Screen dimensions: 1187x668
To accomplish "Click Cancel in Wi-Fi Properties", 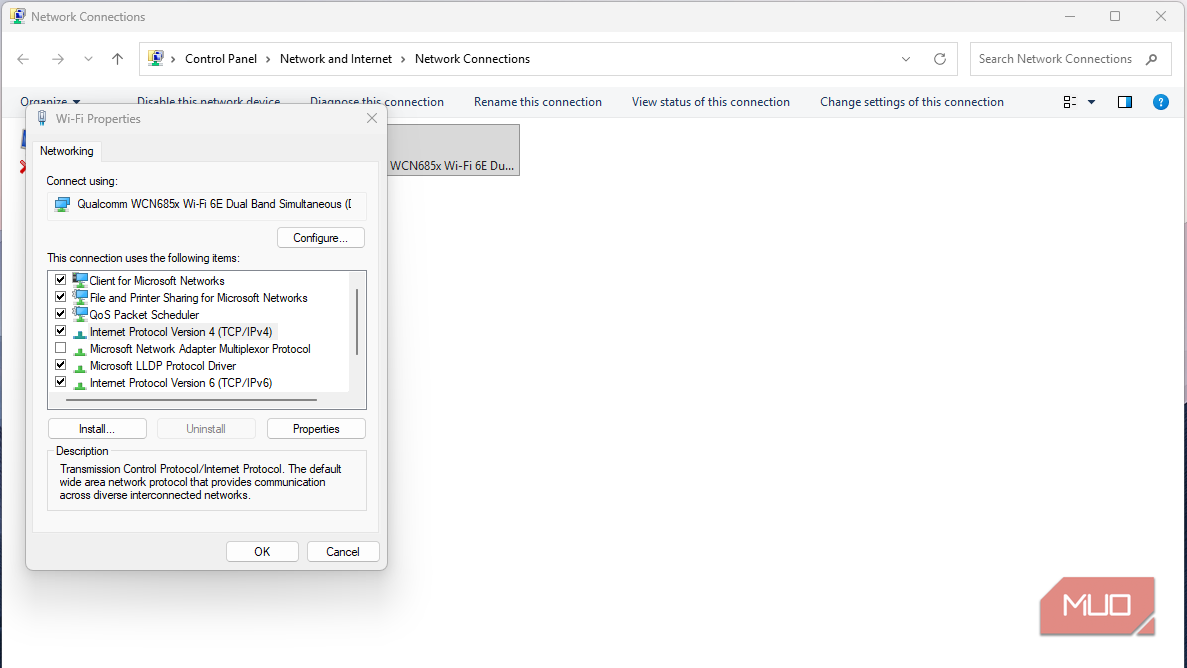I will [x=343, y=551].
